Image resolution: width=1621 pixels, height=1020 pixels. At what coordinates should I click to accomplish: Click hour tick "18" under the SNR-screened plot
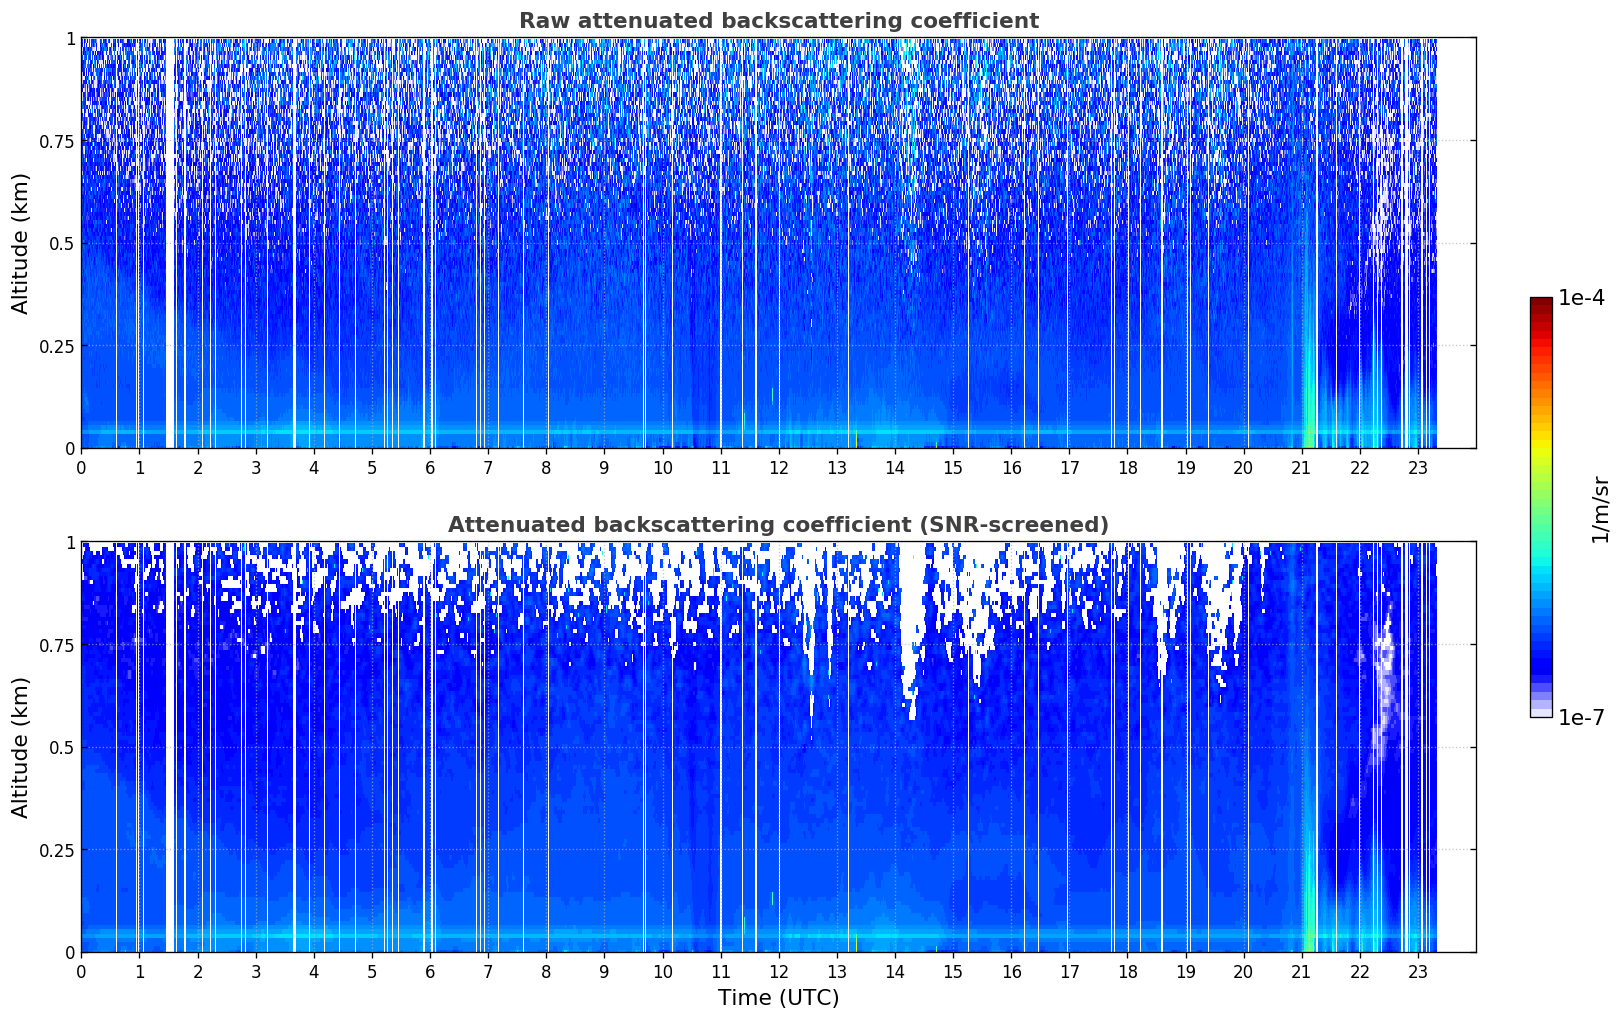coord(1128,972)
